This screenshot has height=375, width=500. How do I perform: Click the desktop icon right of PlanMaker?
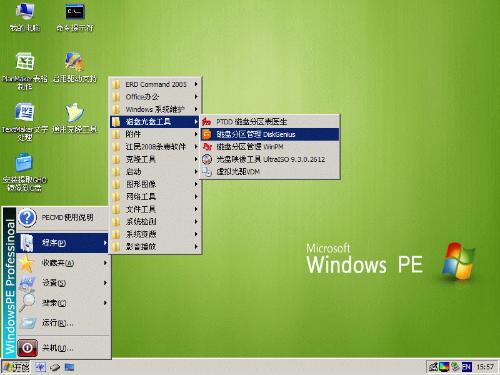(75, 67)
